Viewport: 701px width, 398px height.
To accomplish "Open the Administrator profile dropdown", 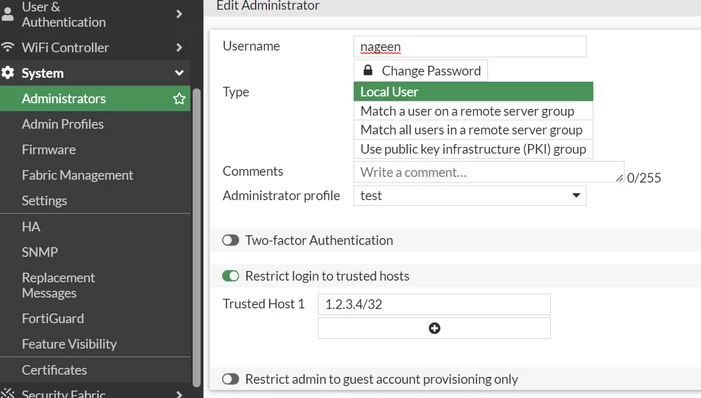I will coord(470,195).
